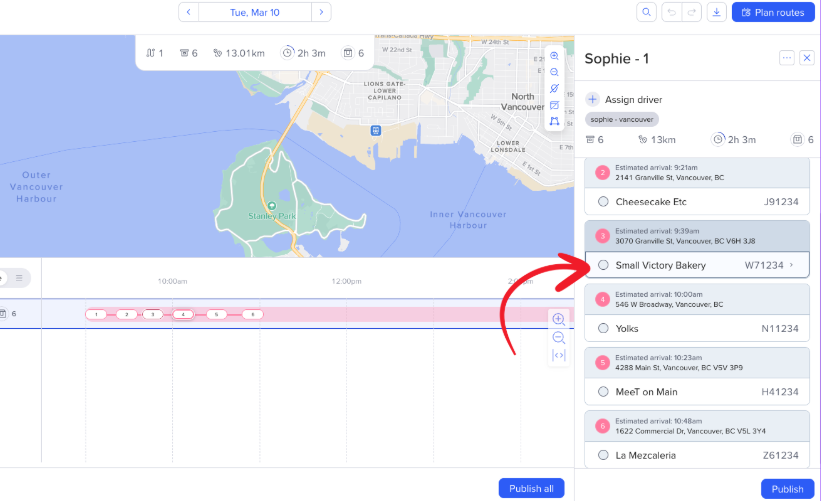821x501 pixels.
Task: Click the Stanley Park map pin
Action: 271,206
